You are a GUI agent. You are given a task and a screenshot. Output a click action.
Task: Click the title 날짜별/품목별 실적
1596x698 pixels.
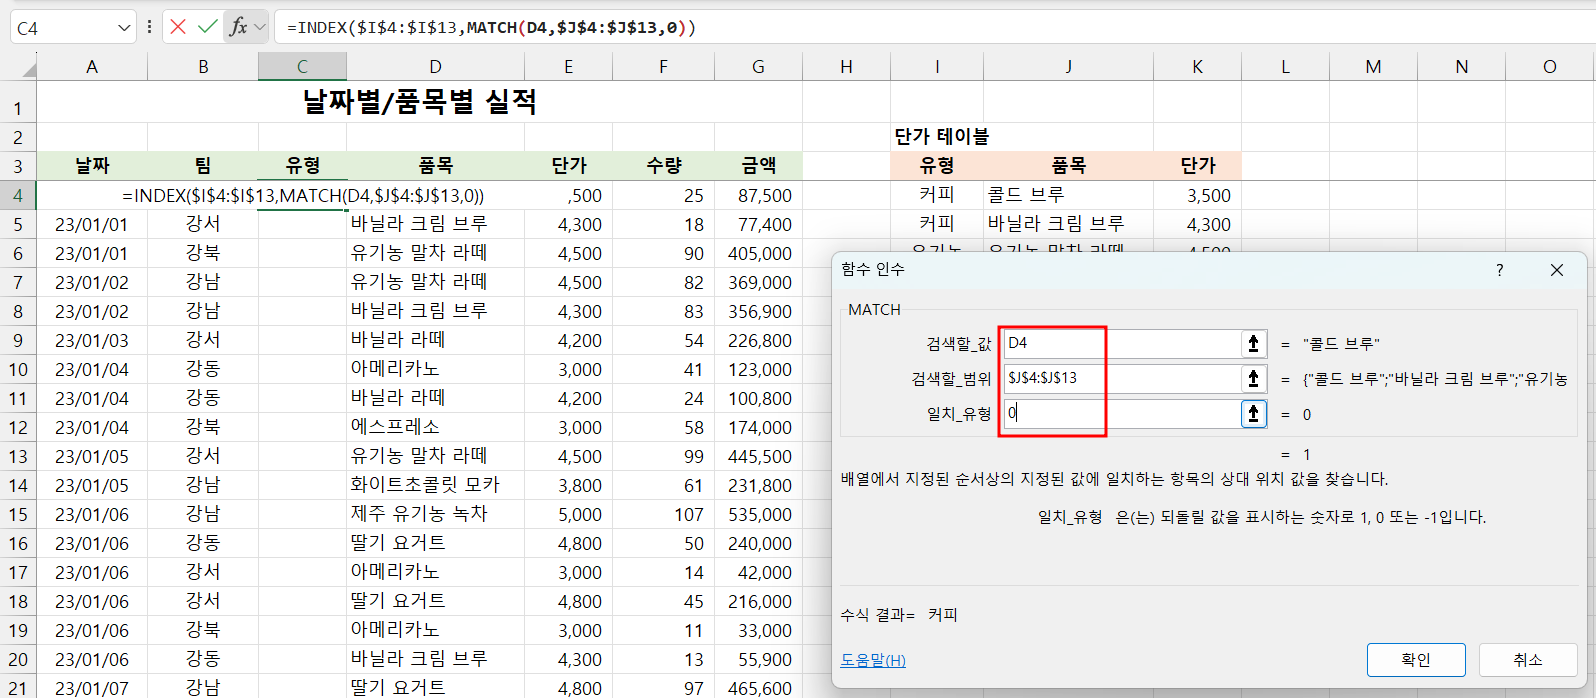pyautogui.click(x=420, y=102)
